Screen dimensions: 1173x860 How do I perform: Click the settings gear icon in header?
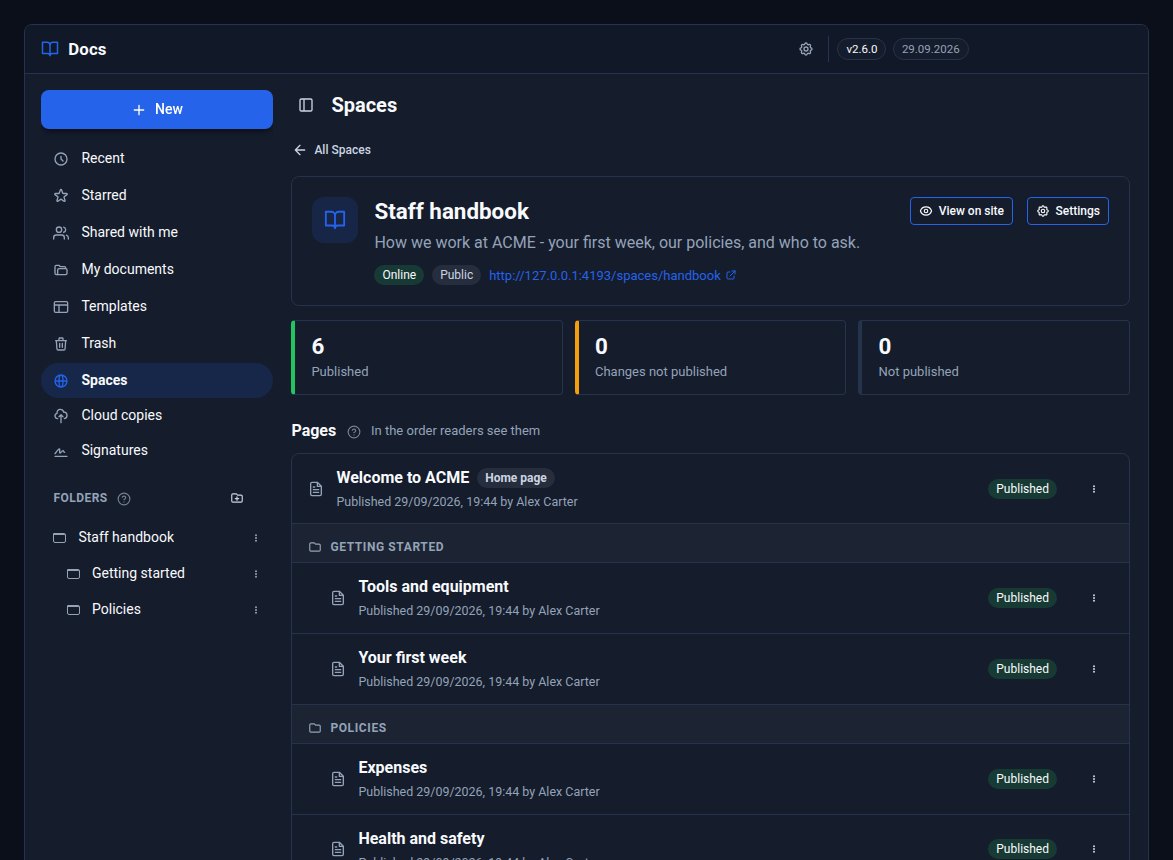pyautogui.click(x=806, y=49)
